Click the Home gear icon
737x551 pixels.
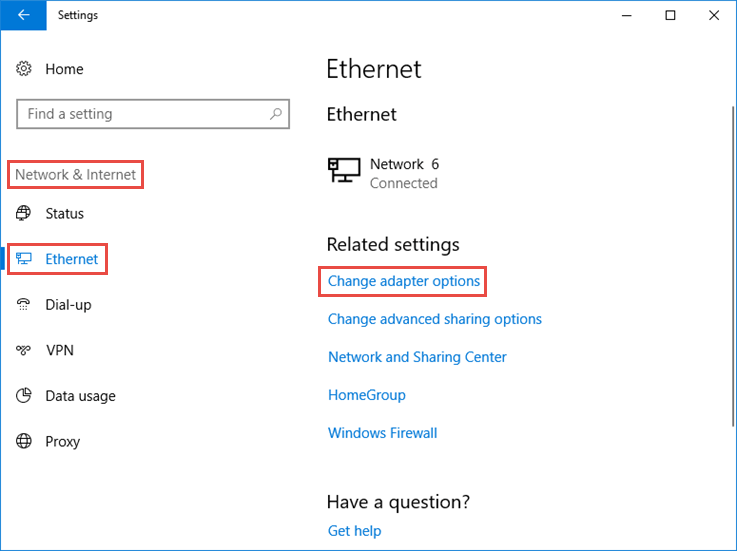pos(25,69)
